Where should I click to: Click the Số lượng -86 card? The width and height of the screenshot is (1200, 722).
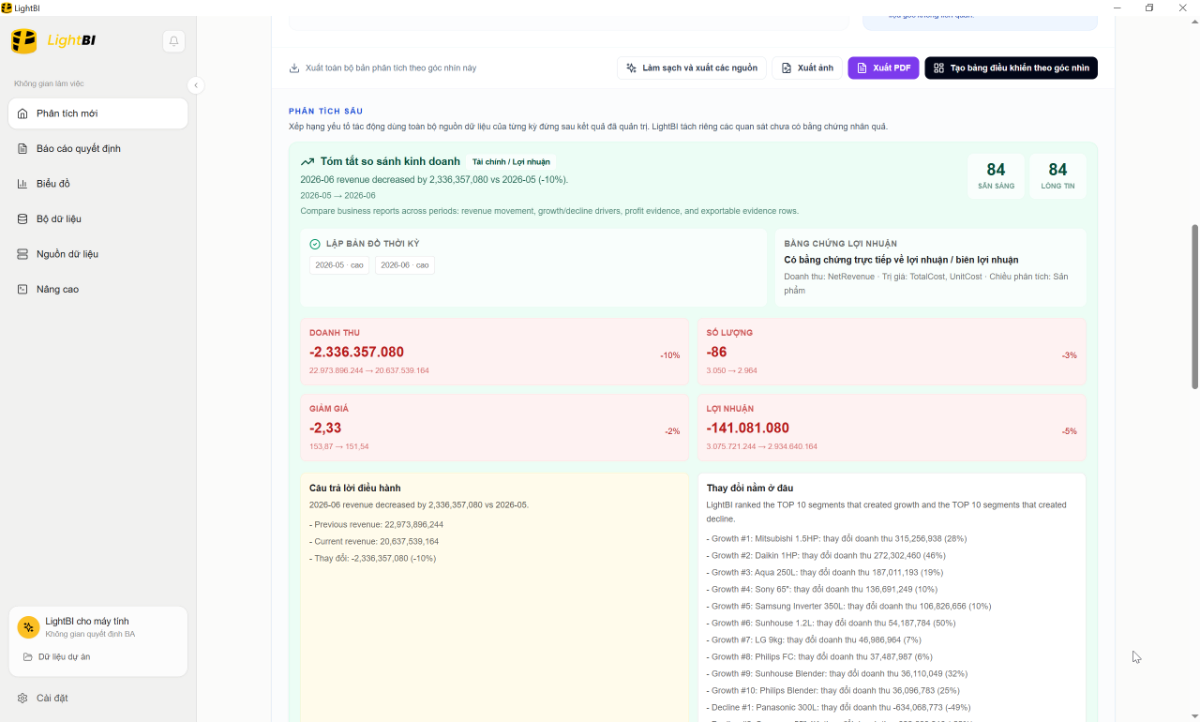892,352
